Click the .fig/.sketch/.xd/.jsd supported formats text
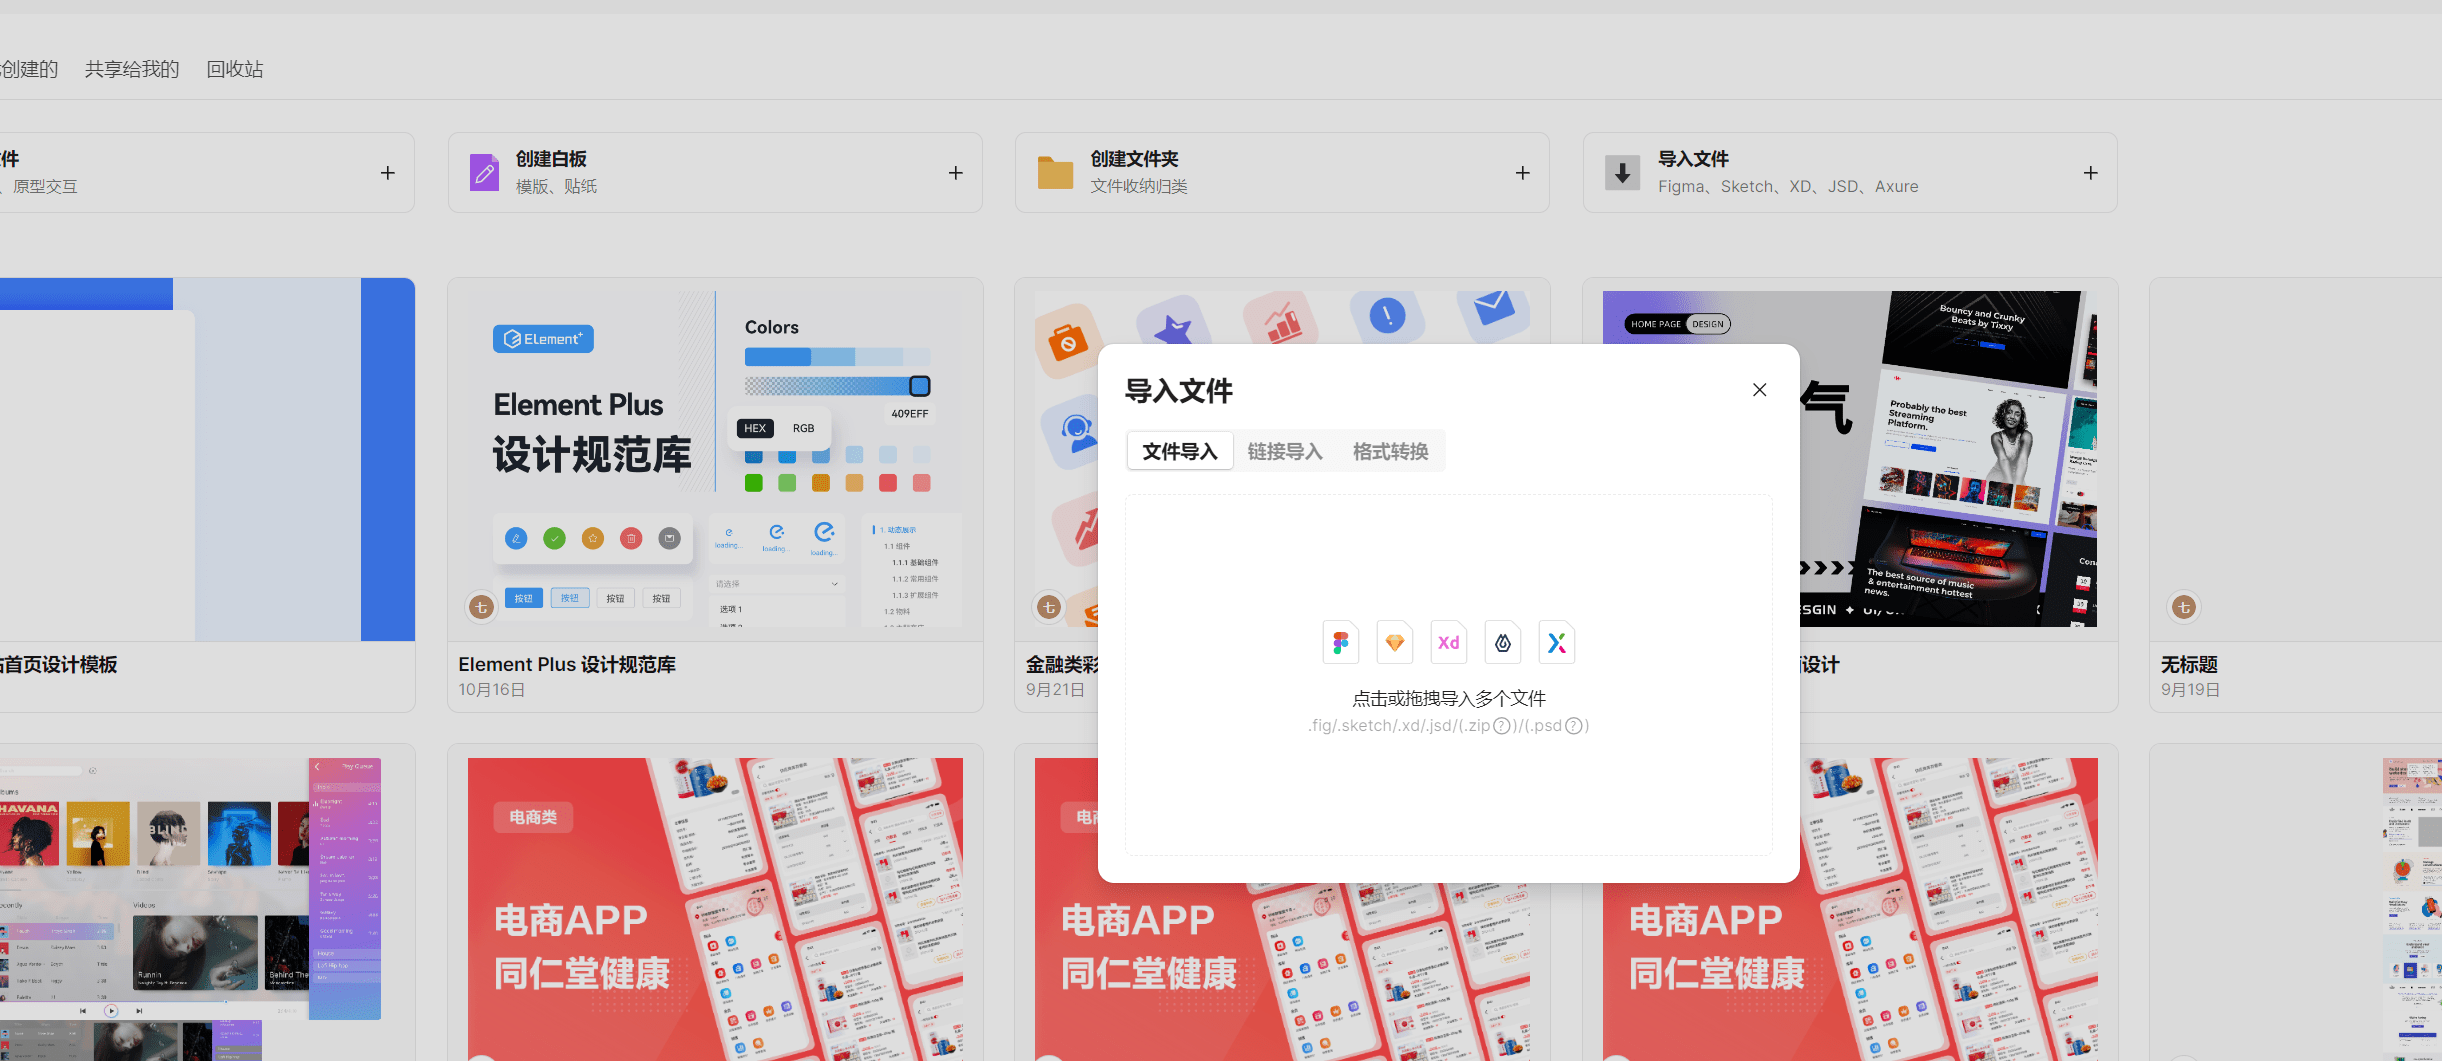Image resolution: width=2442 pixels, height=1061 pixels. point(1448,726)
